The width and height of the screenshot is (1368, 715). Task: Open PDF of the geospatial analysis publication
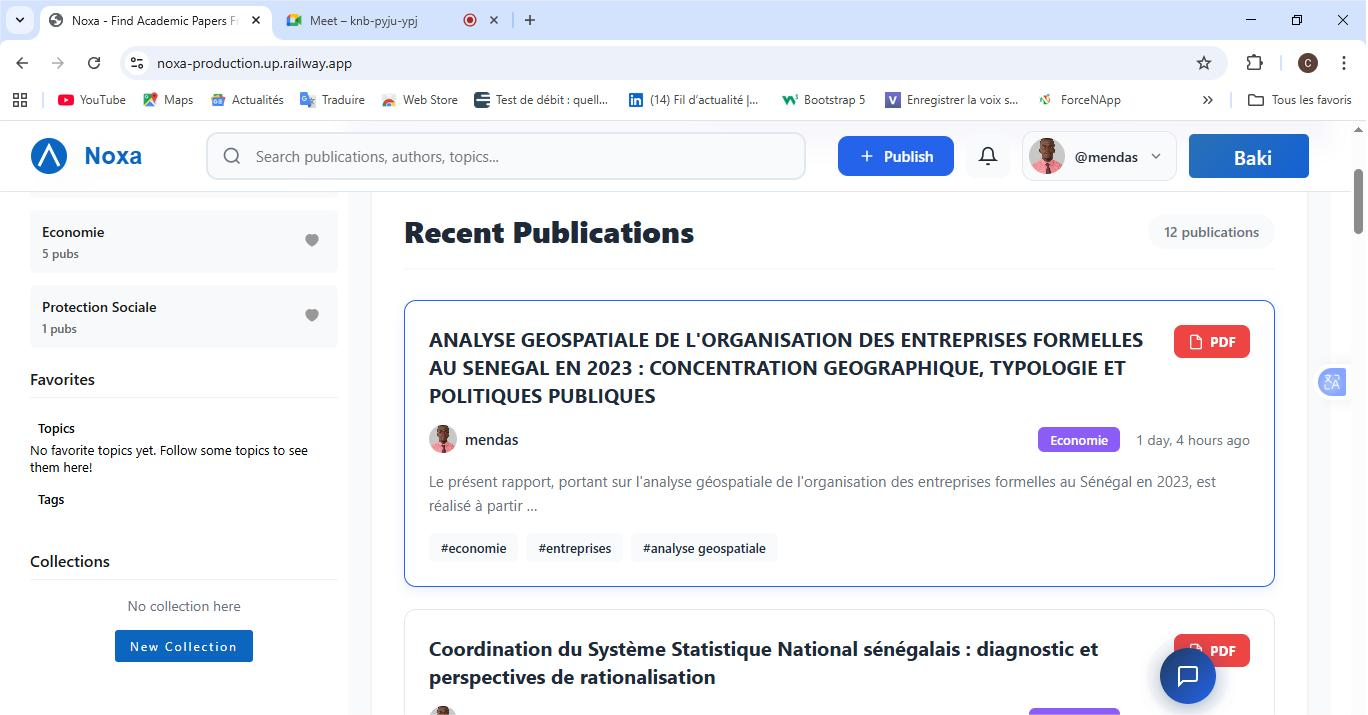[x=1211, y=342]
